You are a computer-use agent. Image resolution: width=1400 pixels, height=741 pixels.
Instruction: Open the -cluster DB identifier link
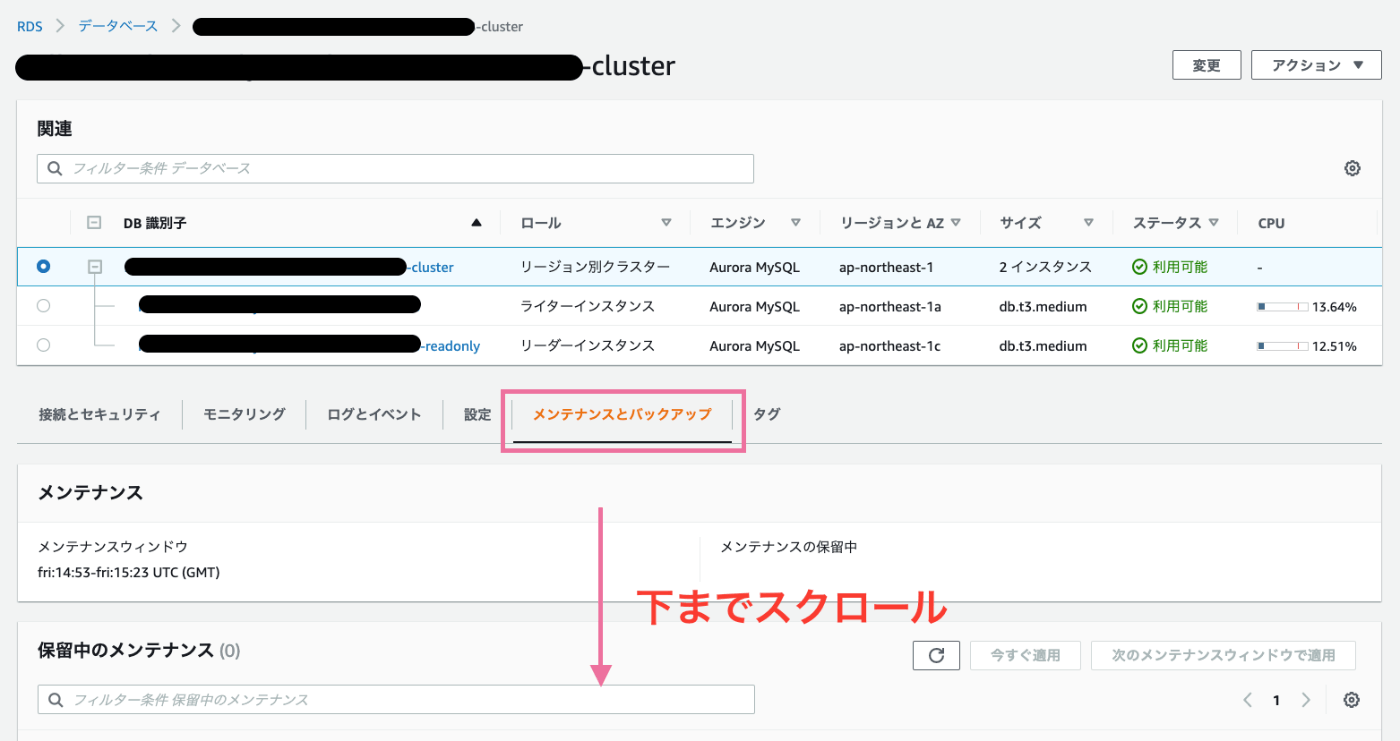point(289,267)
